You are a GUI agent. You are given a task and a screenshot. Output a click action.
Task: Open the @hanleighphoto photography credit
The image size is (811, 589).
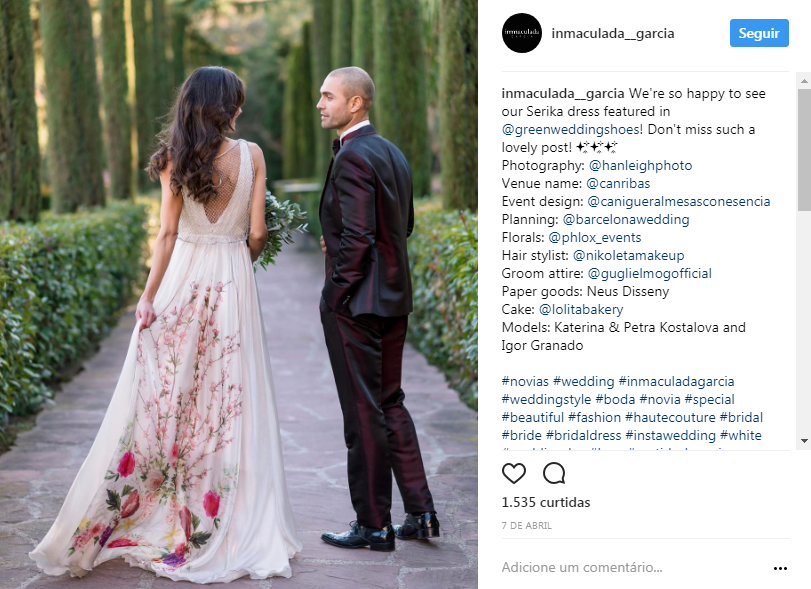[640, 165]
